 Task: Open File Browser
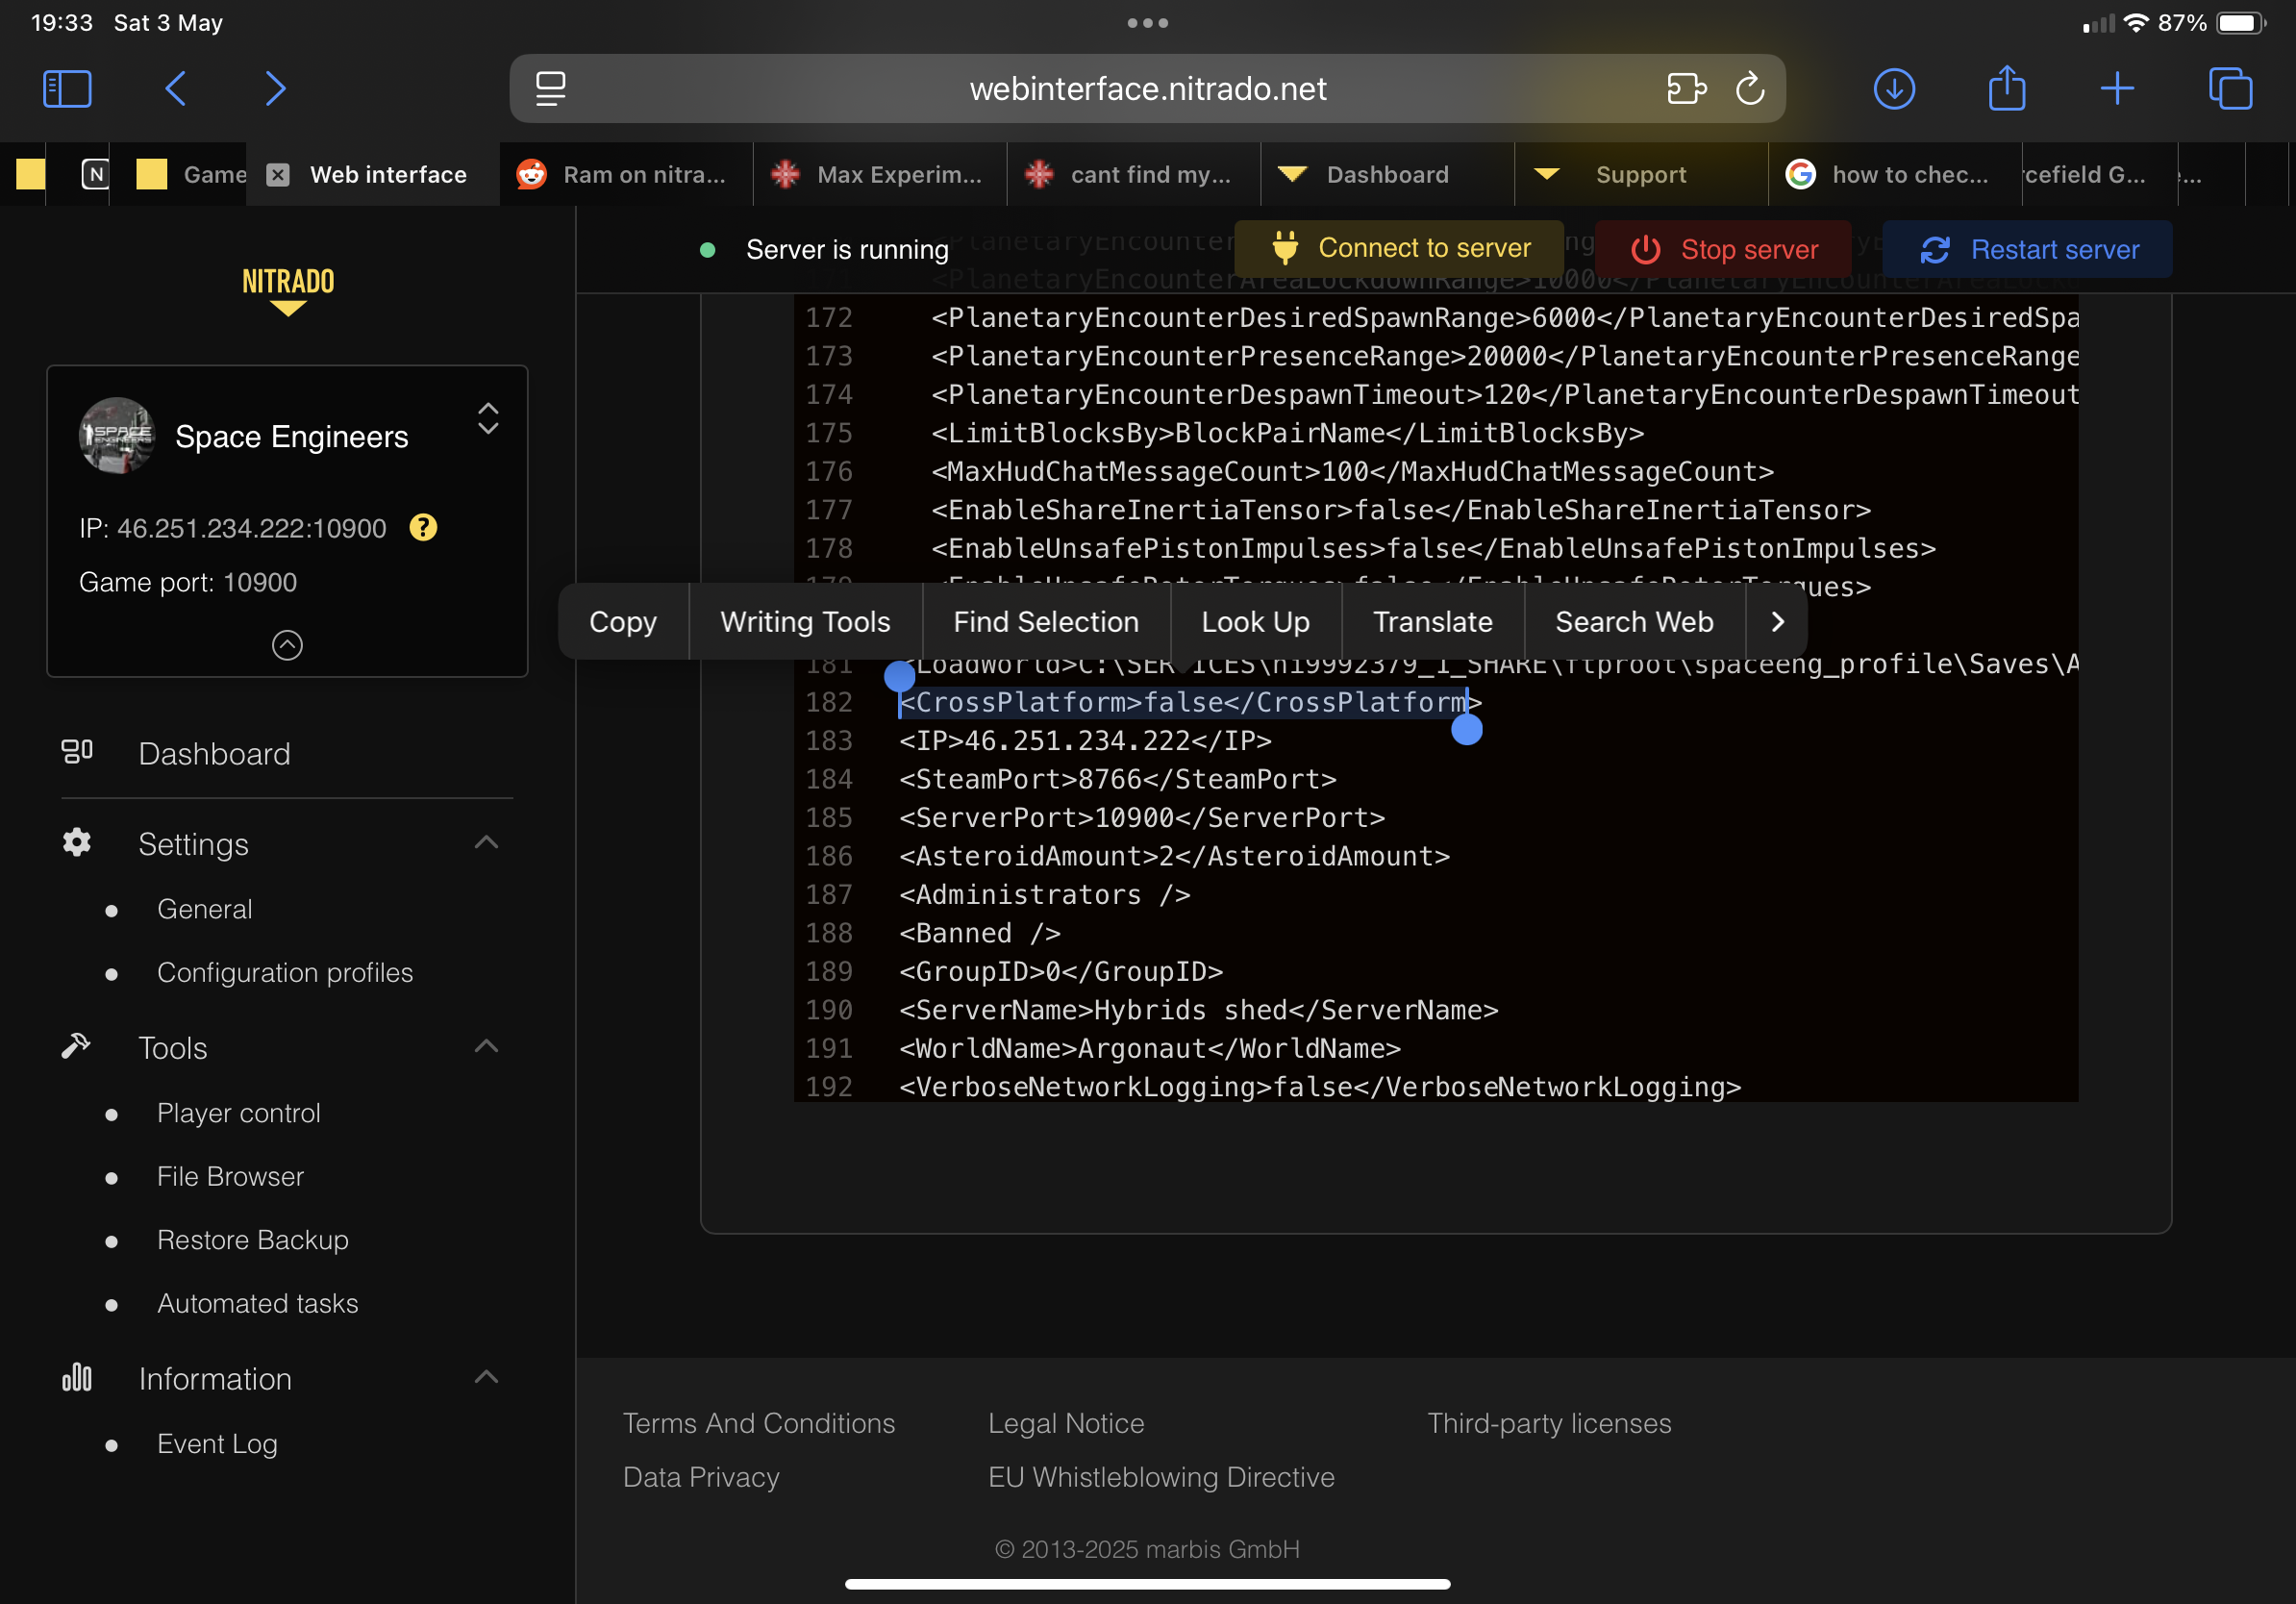(x=230, y=1176)
